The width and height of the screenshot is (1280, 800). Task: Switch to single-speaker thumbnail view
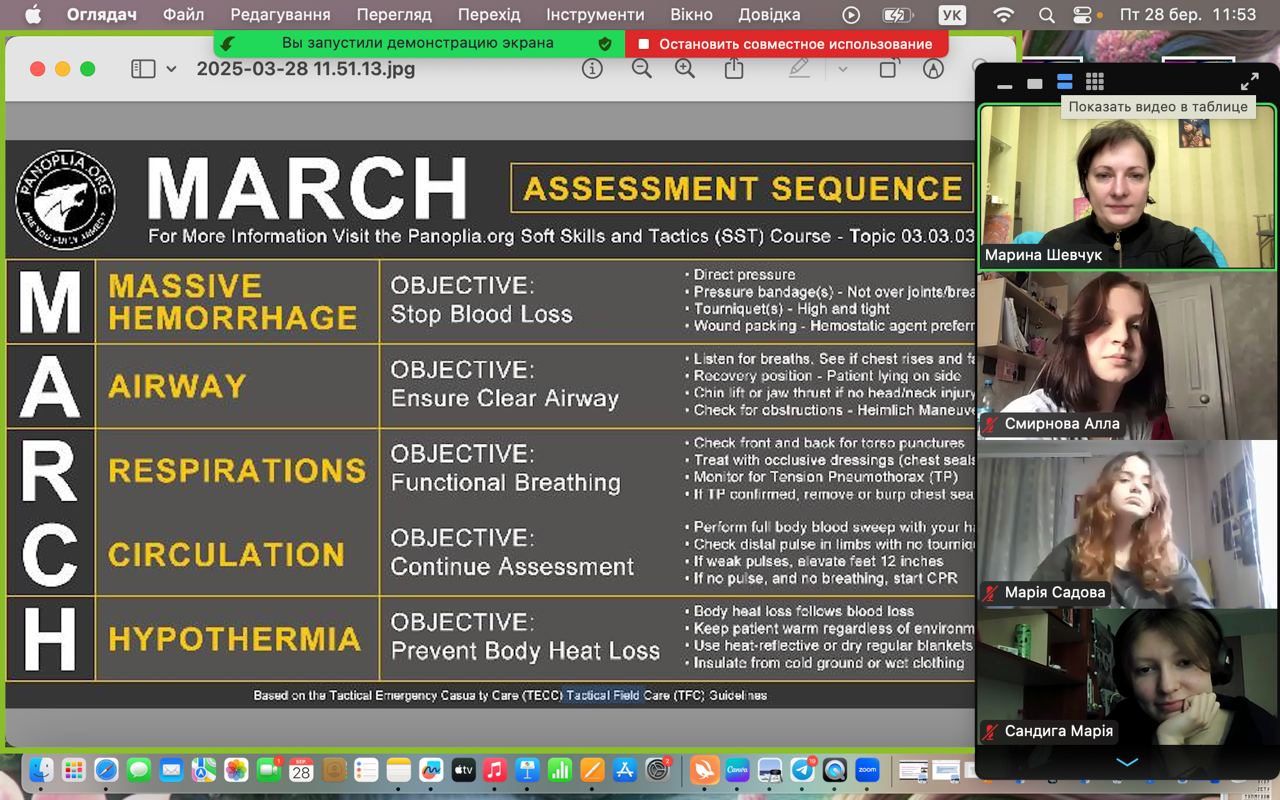click(1034, 83)
